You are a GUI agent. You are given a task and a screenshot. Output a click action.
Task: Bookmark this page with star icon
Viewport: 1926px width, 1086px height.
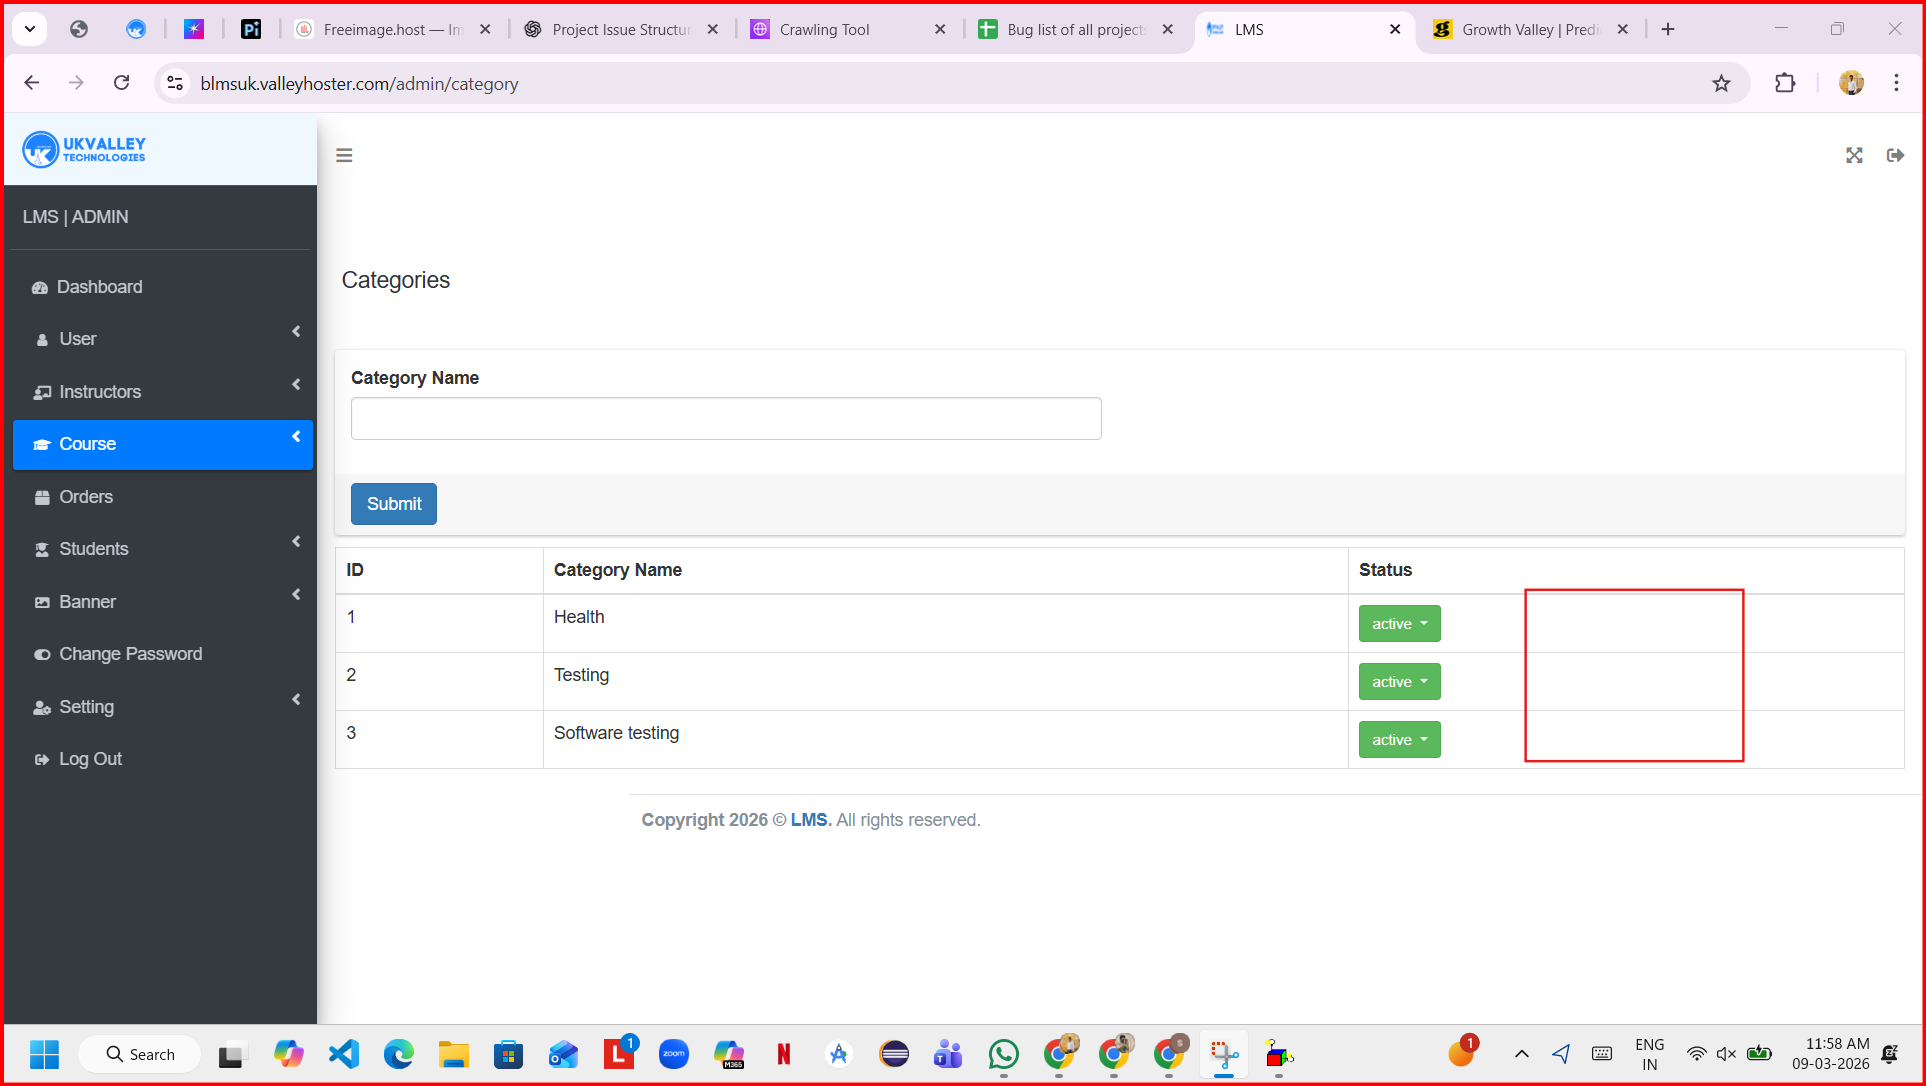click(1721, 84)
